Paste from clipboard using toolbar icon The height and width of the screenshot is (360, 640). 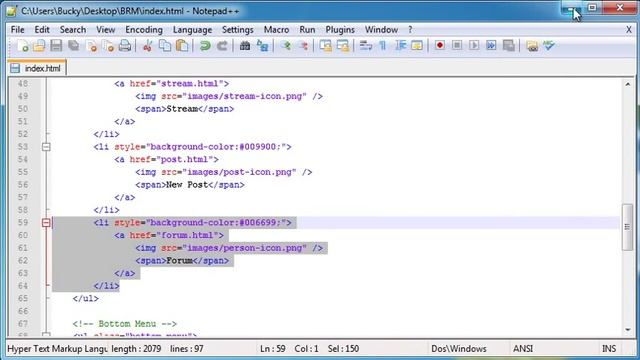(182, 46)
